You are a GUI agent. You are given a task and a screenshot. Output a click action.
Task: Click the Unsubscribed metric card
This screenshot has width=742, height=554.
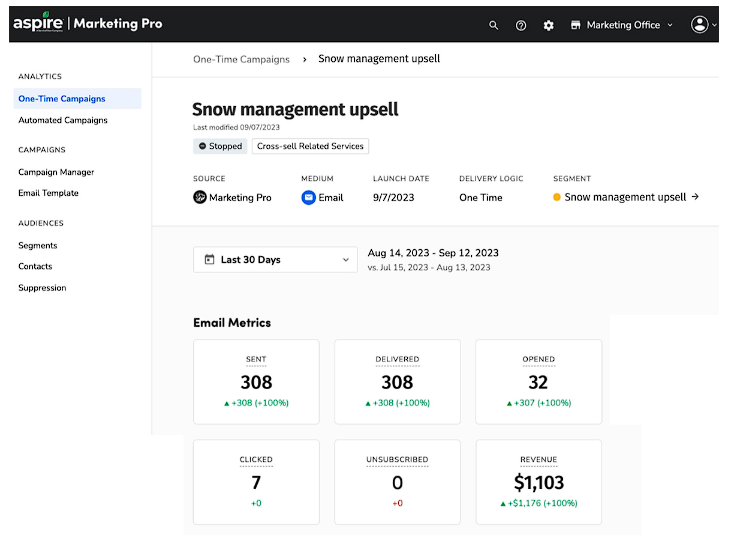click(397, 482)
